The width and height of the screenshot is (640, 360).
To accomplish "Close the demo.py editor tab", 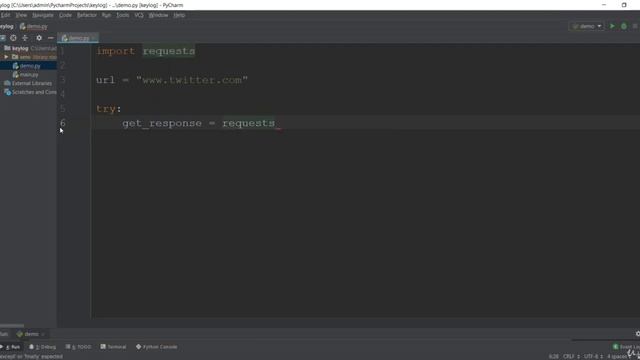I will click(94, 38).
